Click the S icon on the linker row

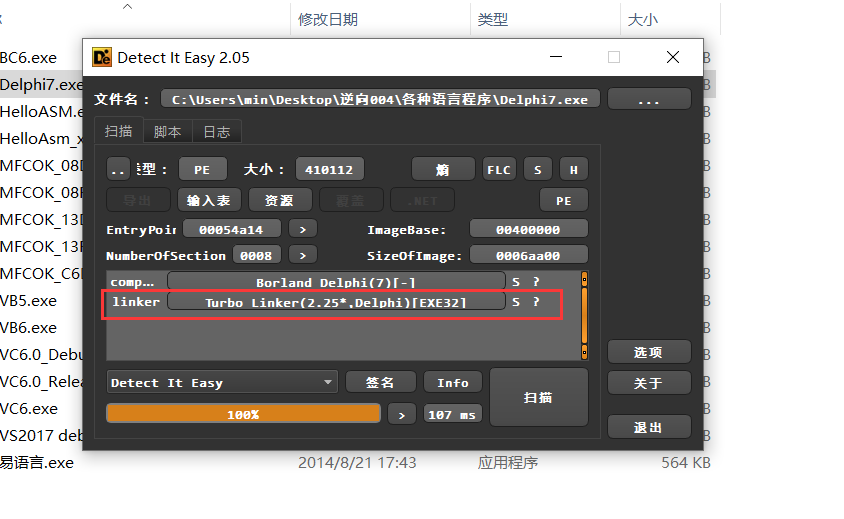pos(516,301)
